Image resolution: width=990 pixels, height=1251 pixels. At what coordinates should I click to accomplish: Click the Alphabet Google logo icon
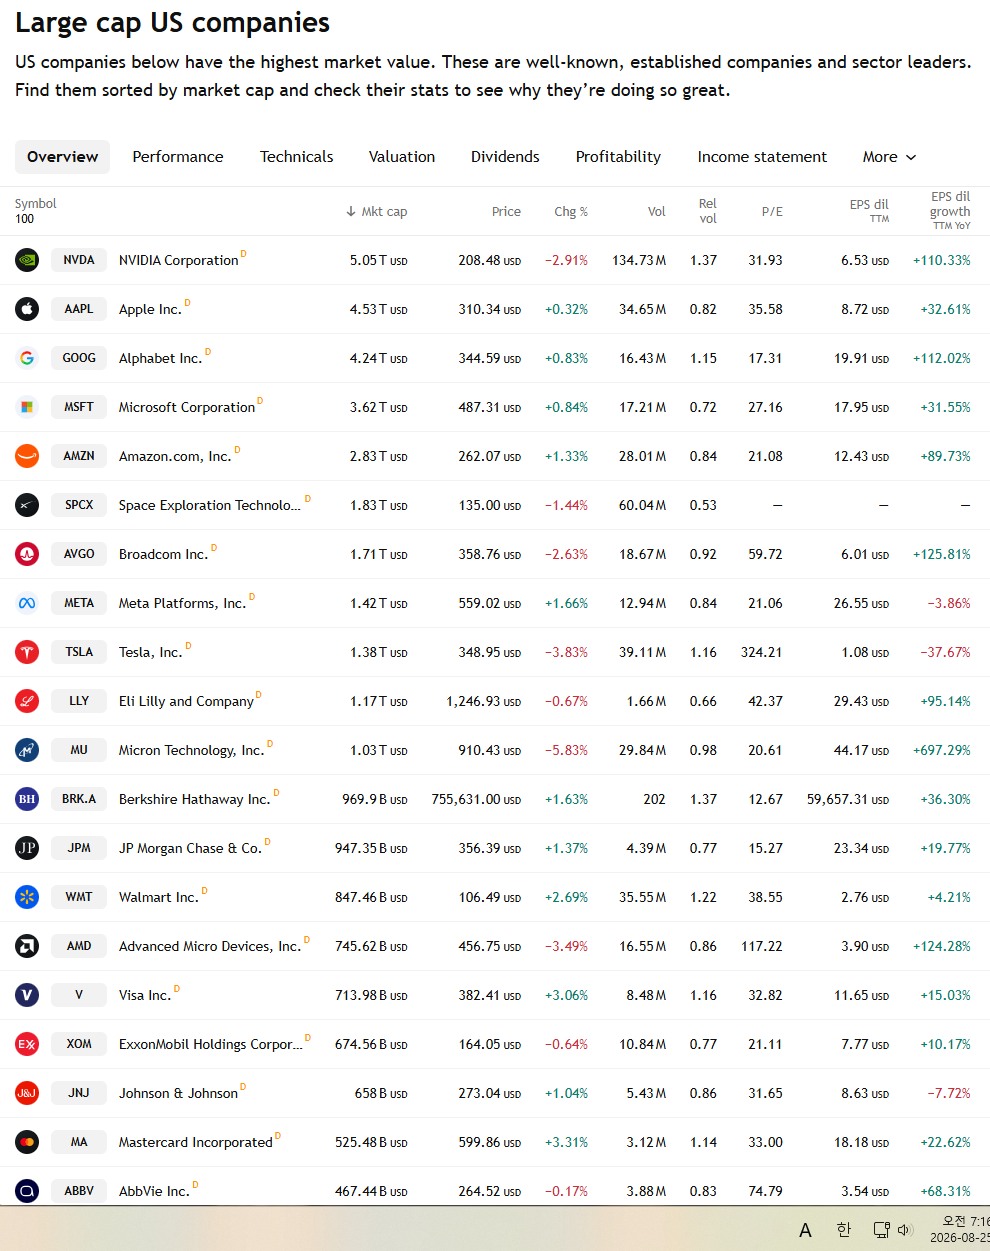click(27, 358)
